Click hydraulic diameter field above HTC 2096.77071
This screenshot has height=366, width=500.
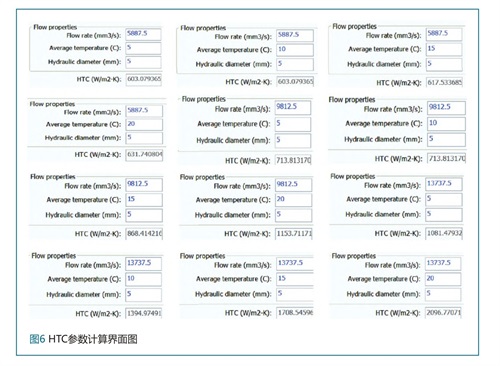443,294
